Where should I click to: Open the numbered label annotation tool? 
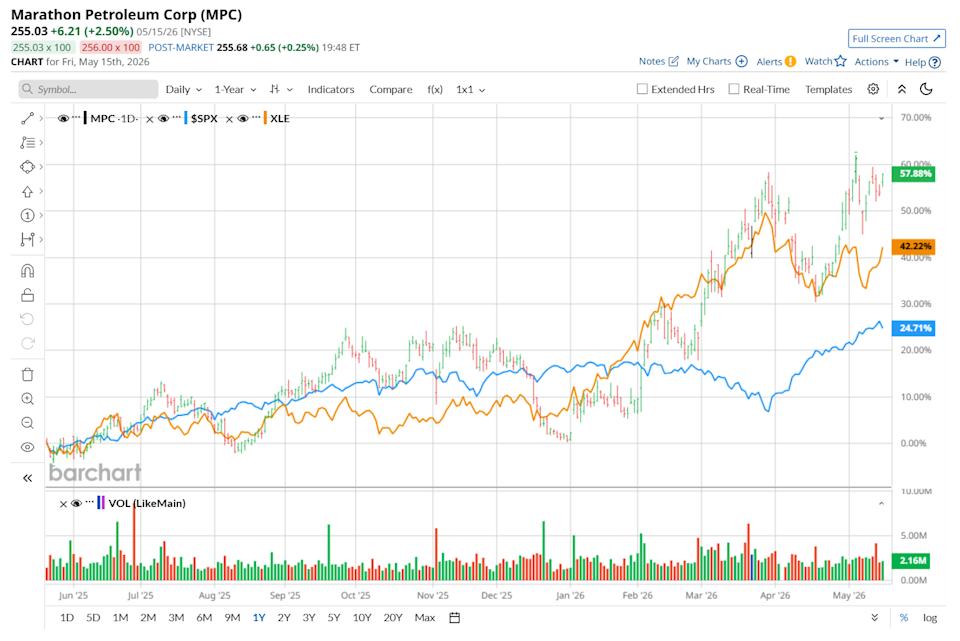point(28,216)
